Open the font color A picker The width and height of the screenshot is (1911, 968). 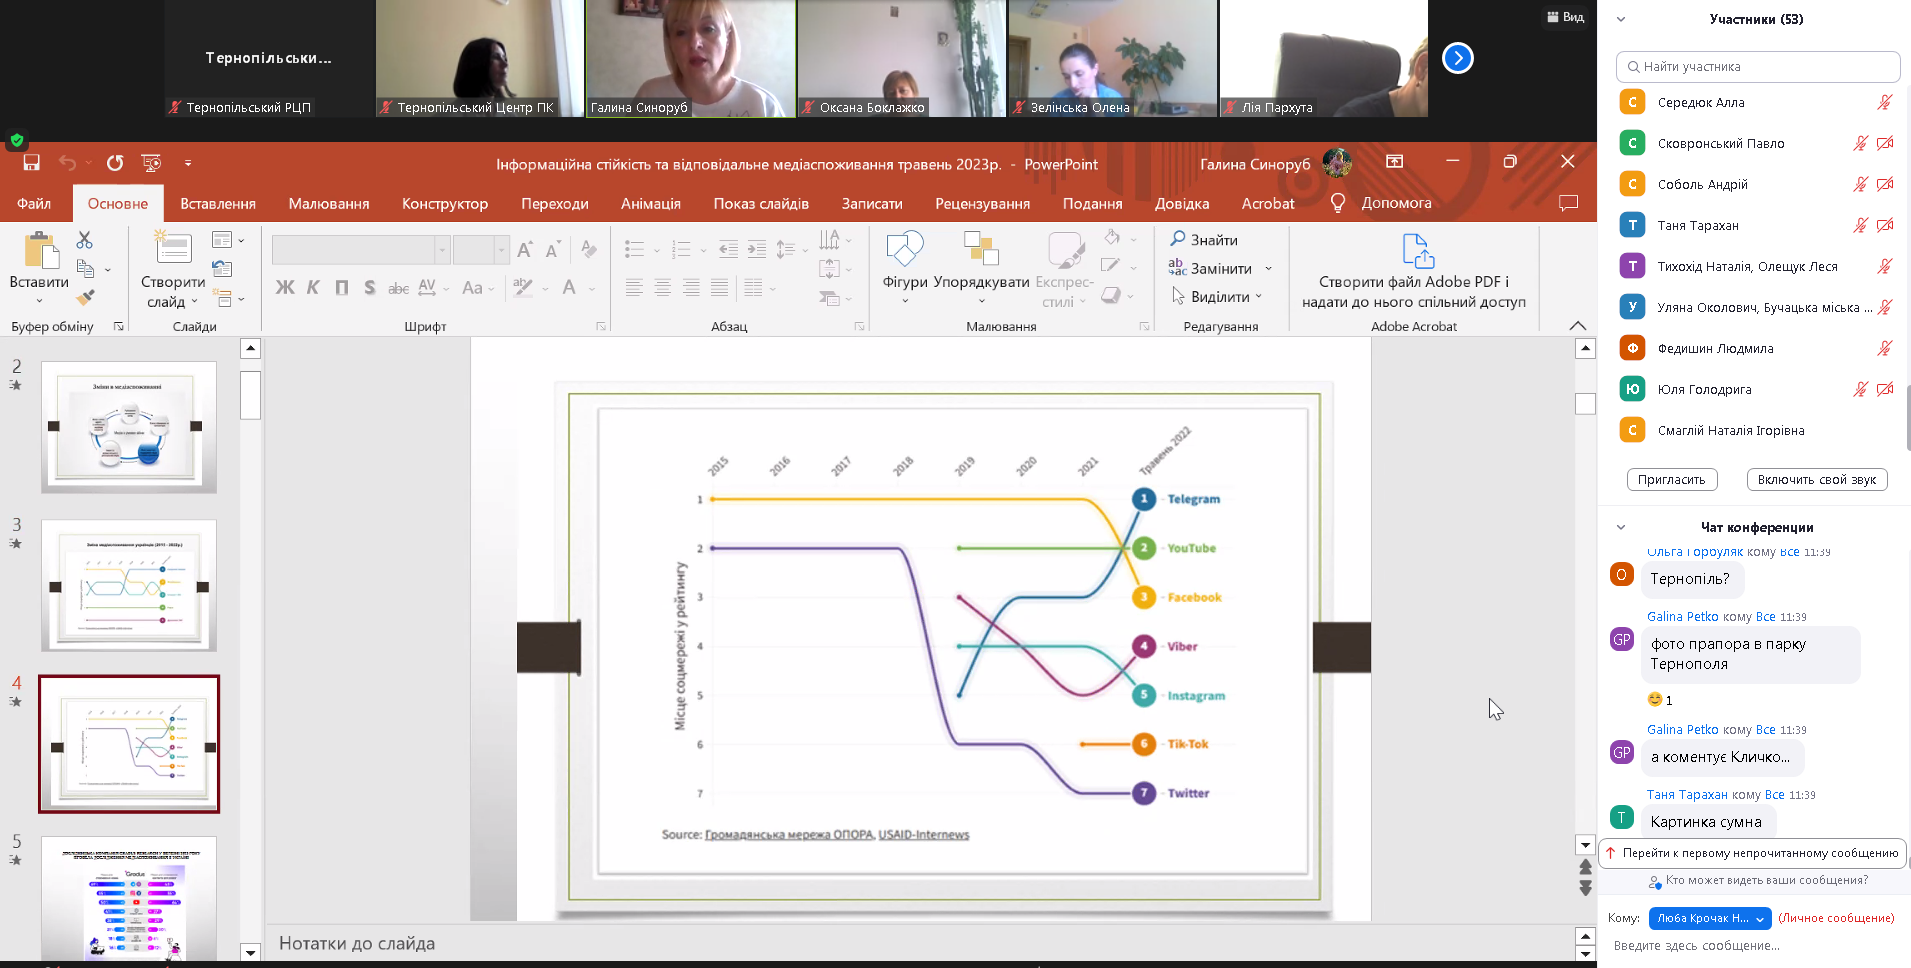pyautogui.click(x=569, y=288)
